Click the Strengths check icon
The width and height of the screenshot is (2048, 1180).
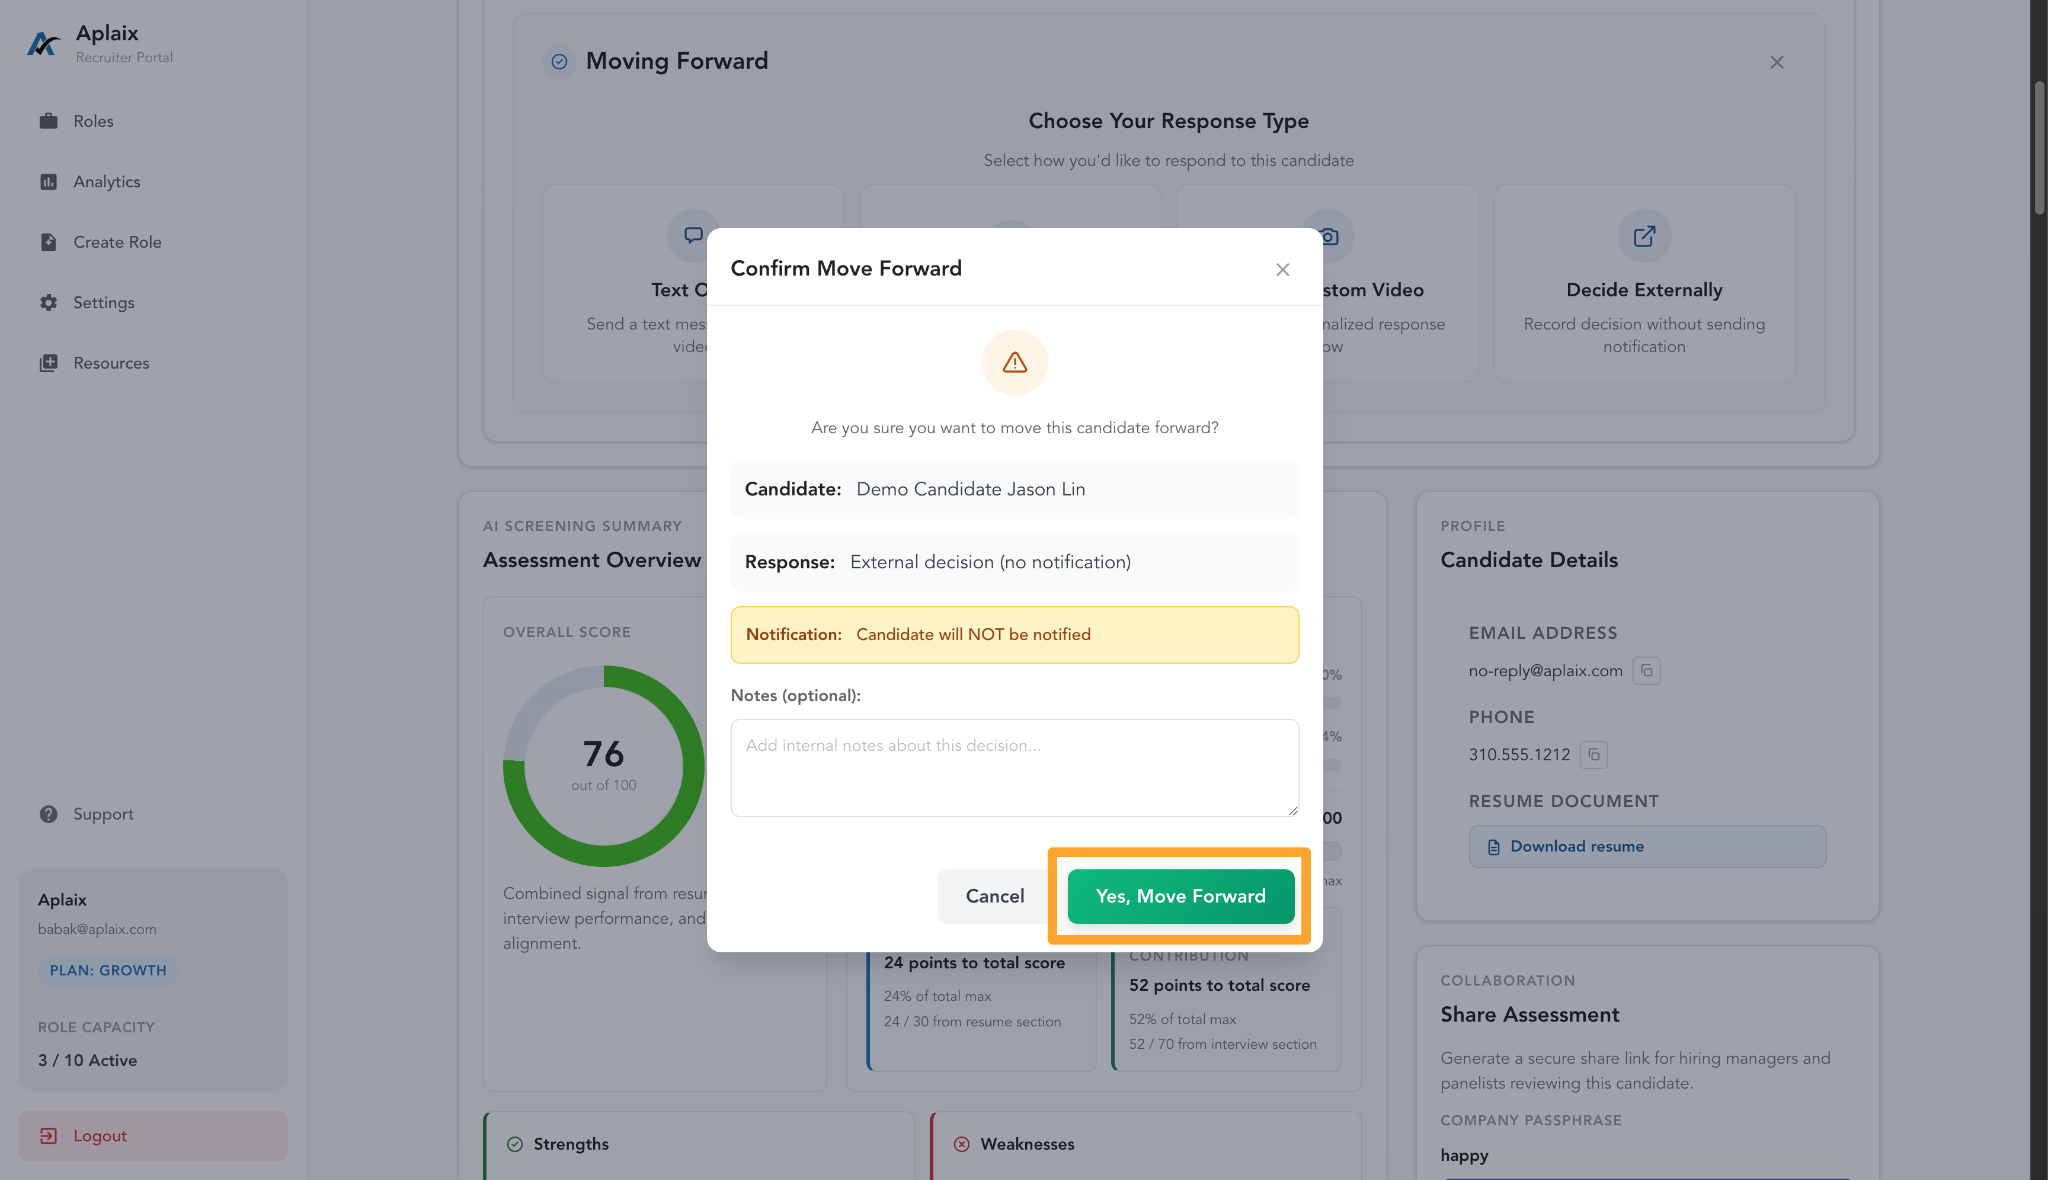(x=515, y=1144)
